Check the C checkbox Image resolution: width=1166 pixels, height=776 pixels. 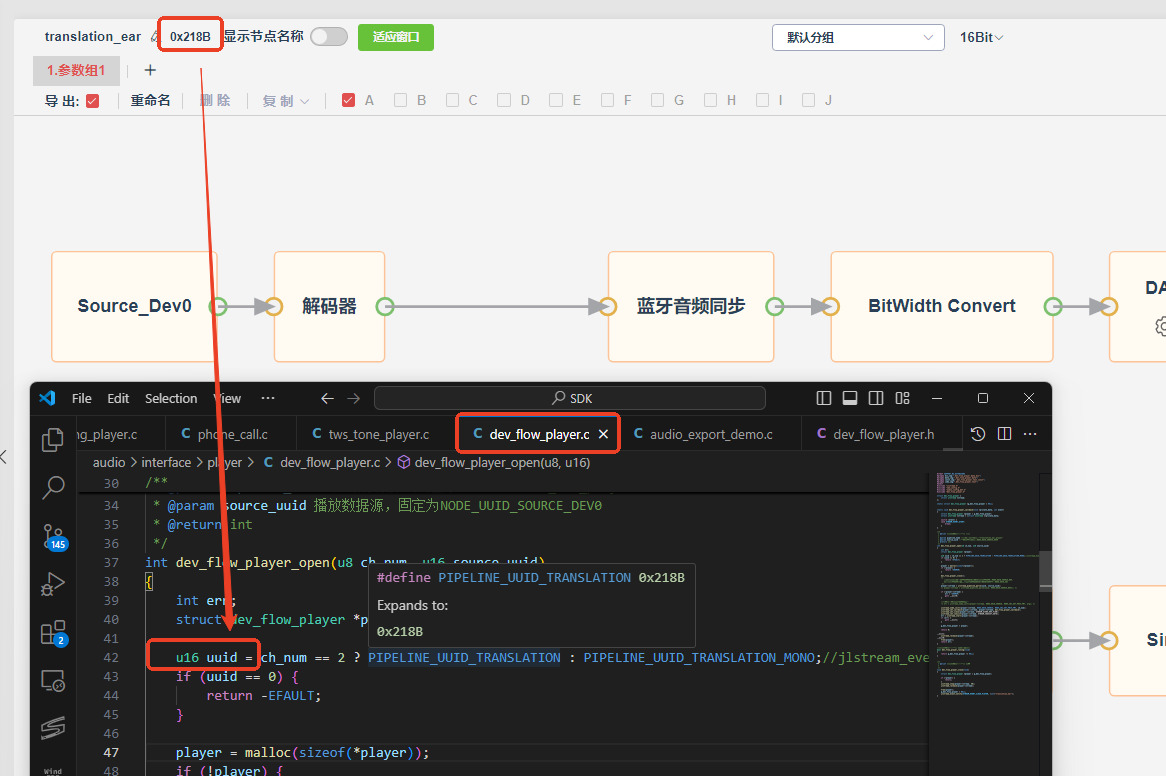452,100
